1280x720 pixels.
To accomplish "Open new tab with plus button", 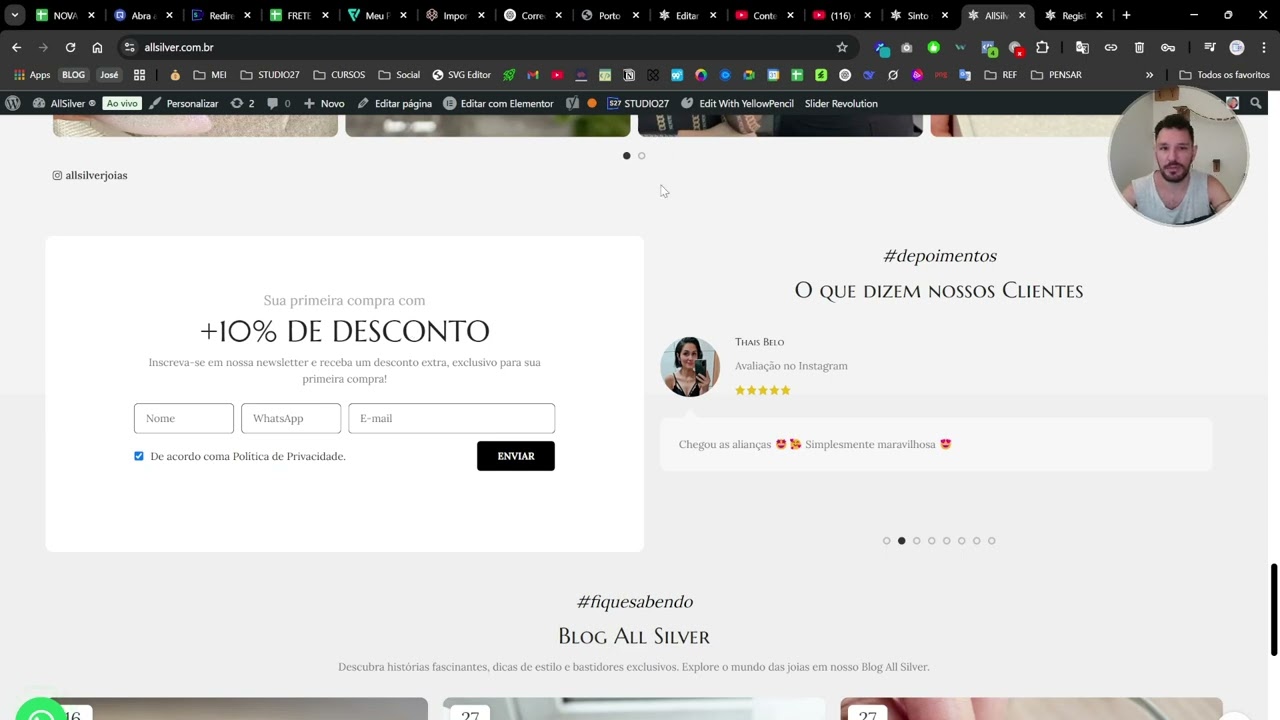I will (x=1126, y=15).
